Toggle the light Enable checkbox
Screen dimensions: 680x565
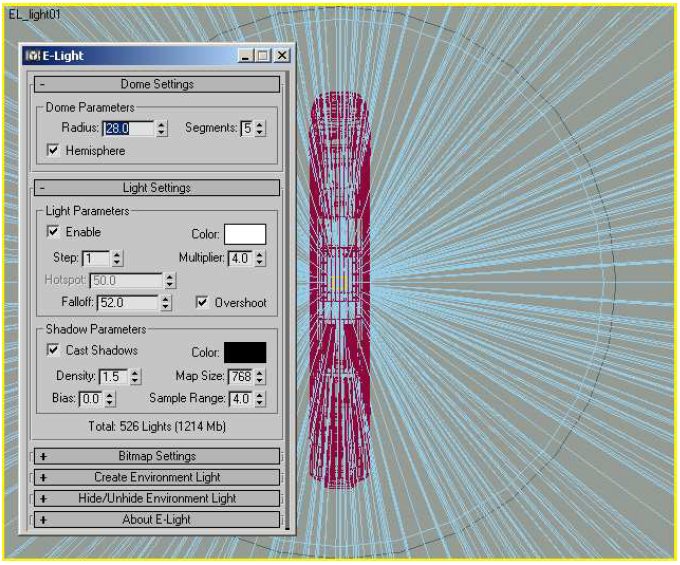(53, 232)
